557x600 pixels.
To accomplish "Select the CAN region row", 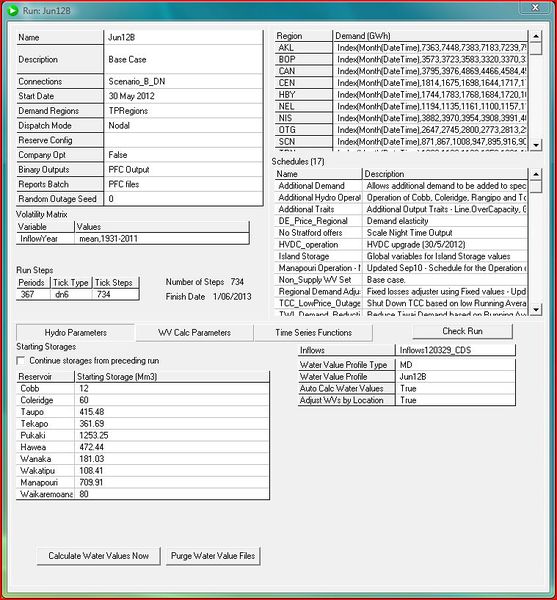I will [401, 71].
